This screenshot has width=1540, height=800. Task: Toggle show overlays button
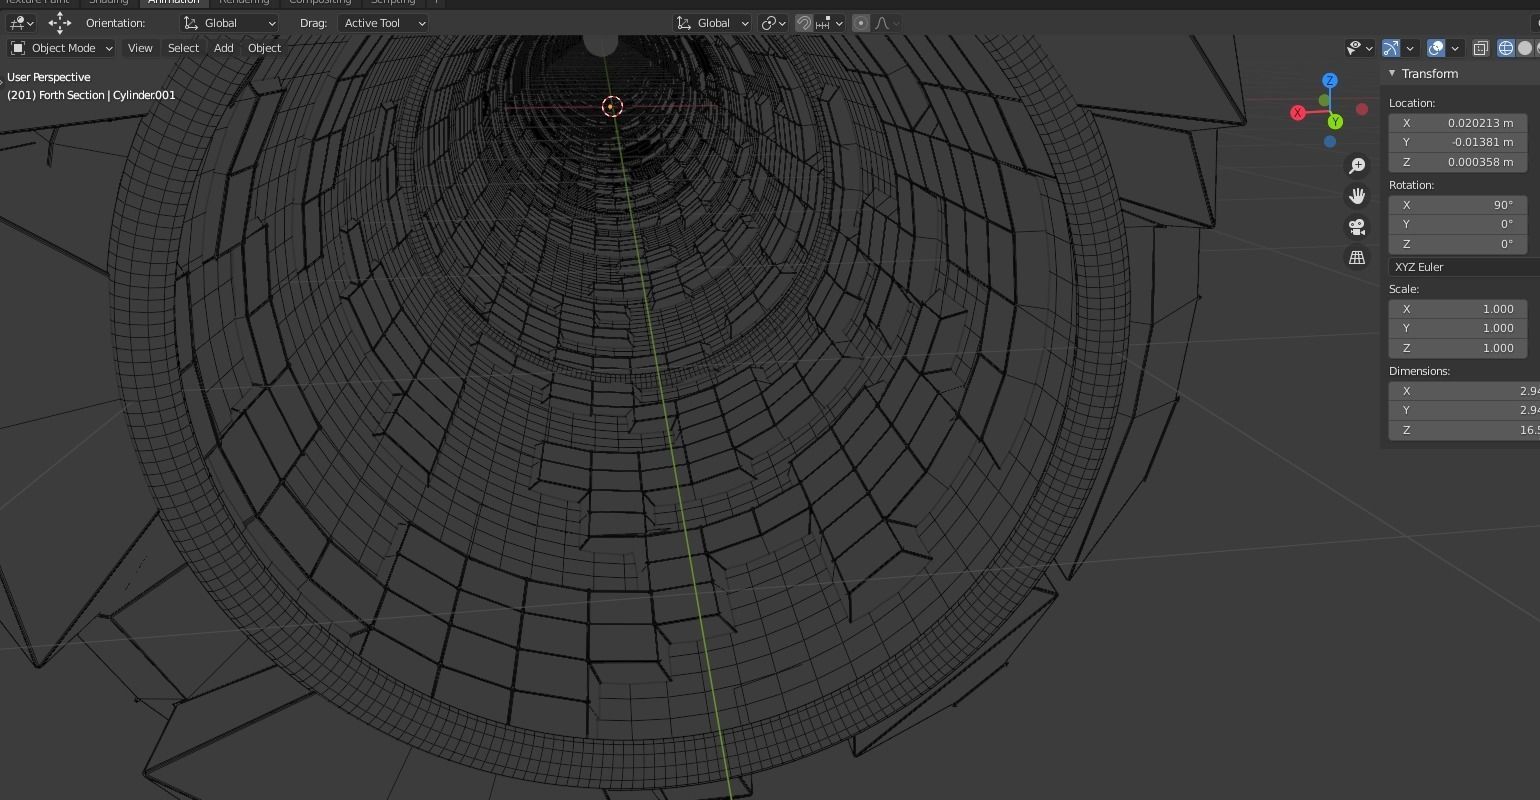pos(1436,48)
